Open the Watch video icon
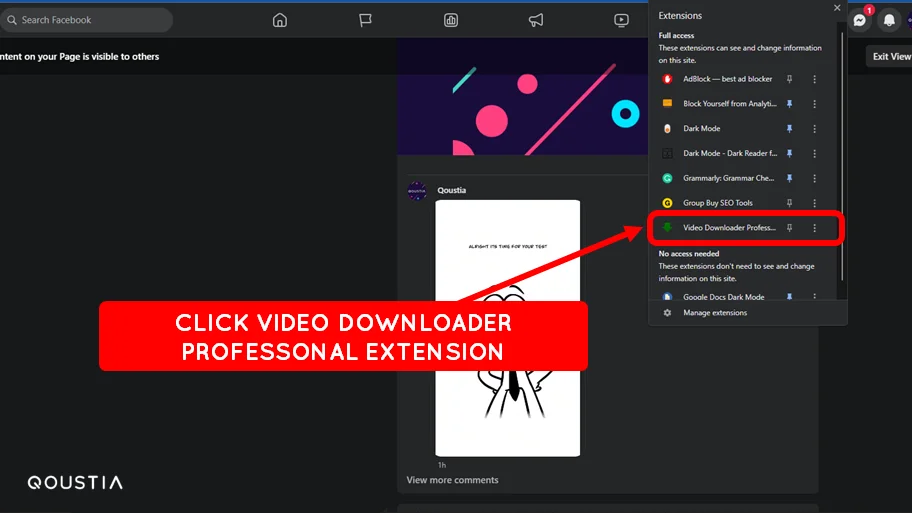 click(621, 20)
